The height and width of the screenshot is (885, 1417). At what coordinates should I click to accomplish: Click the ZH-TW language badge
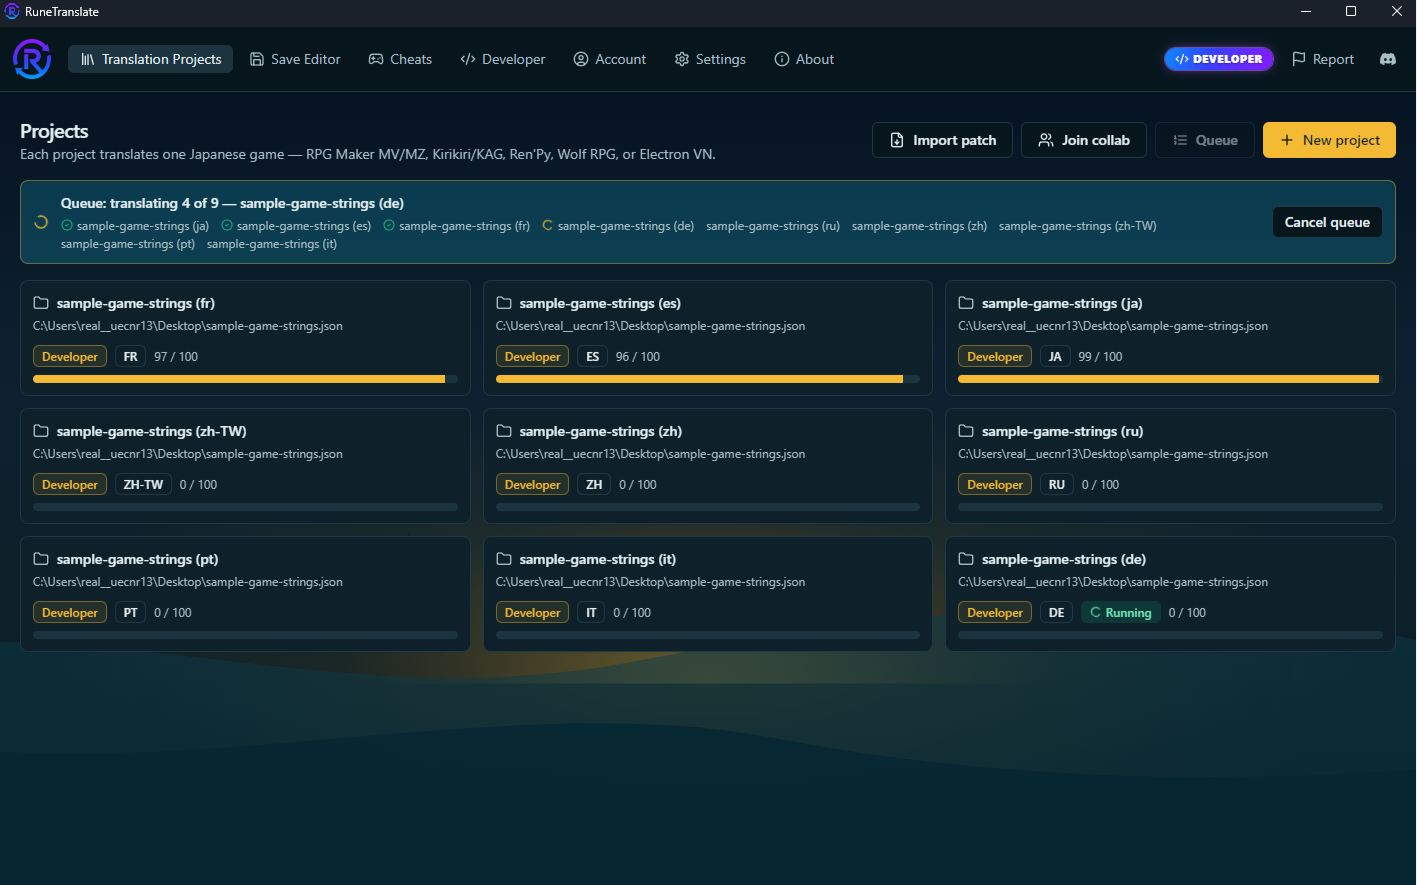click(143, 484)
